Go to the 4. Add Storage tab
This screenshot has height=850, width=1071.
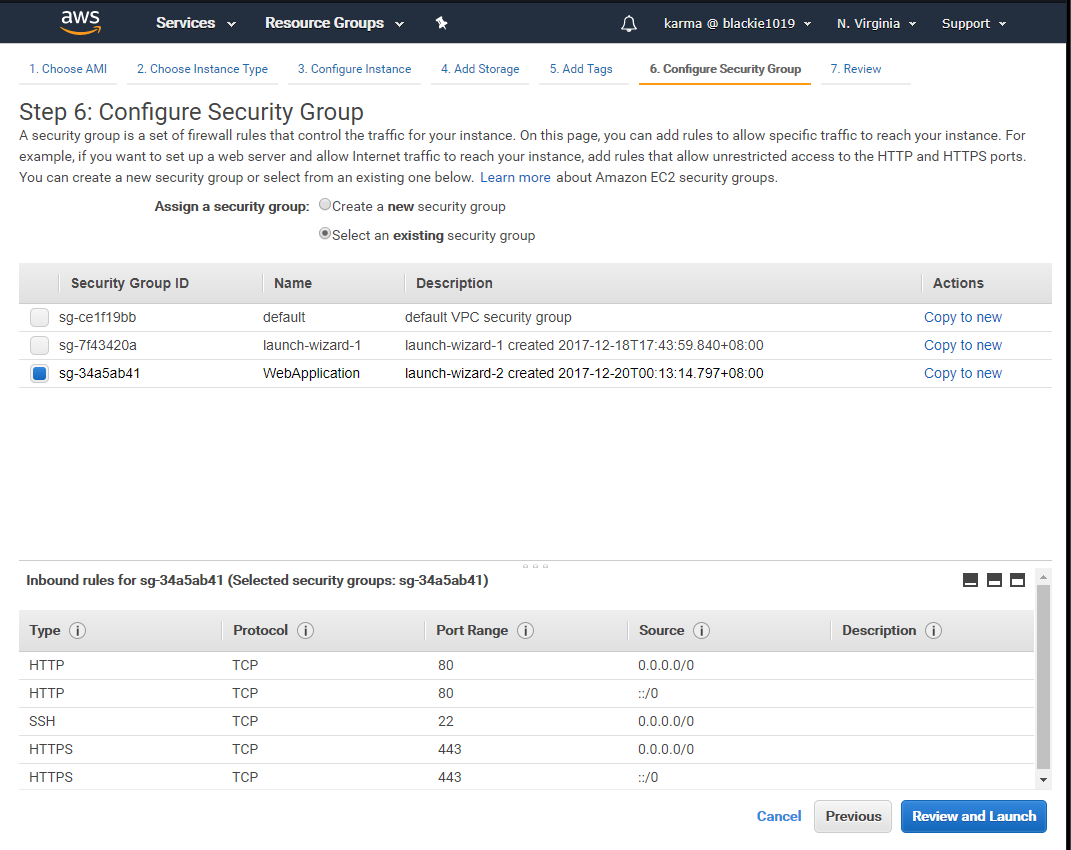480,69
